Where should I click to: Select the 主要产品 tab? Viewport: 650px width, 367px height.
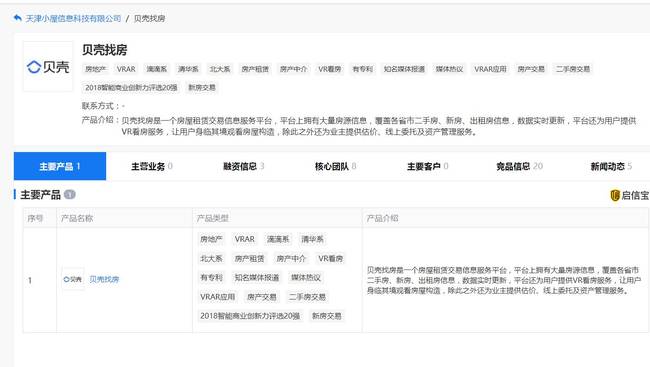point(60,166)
